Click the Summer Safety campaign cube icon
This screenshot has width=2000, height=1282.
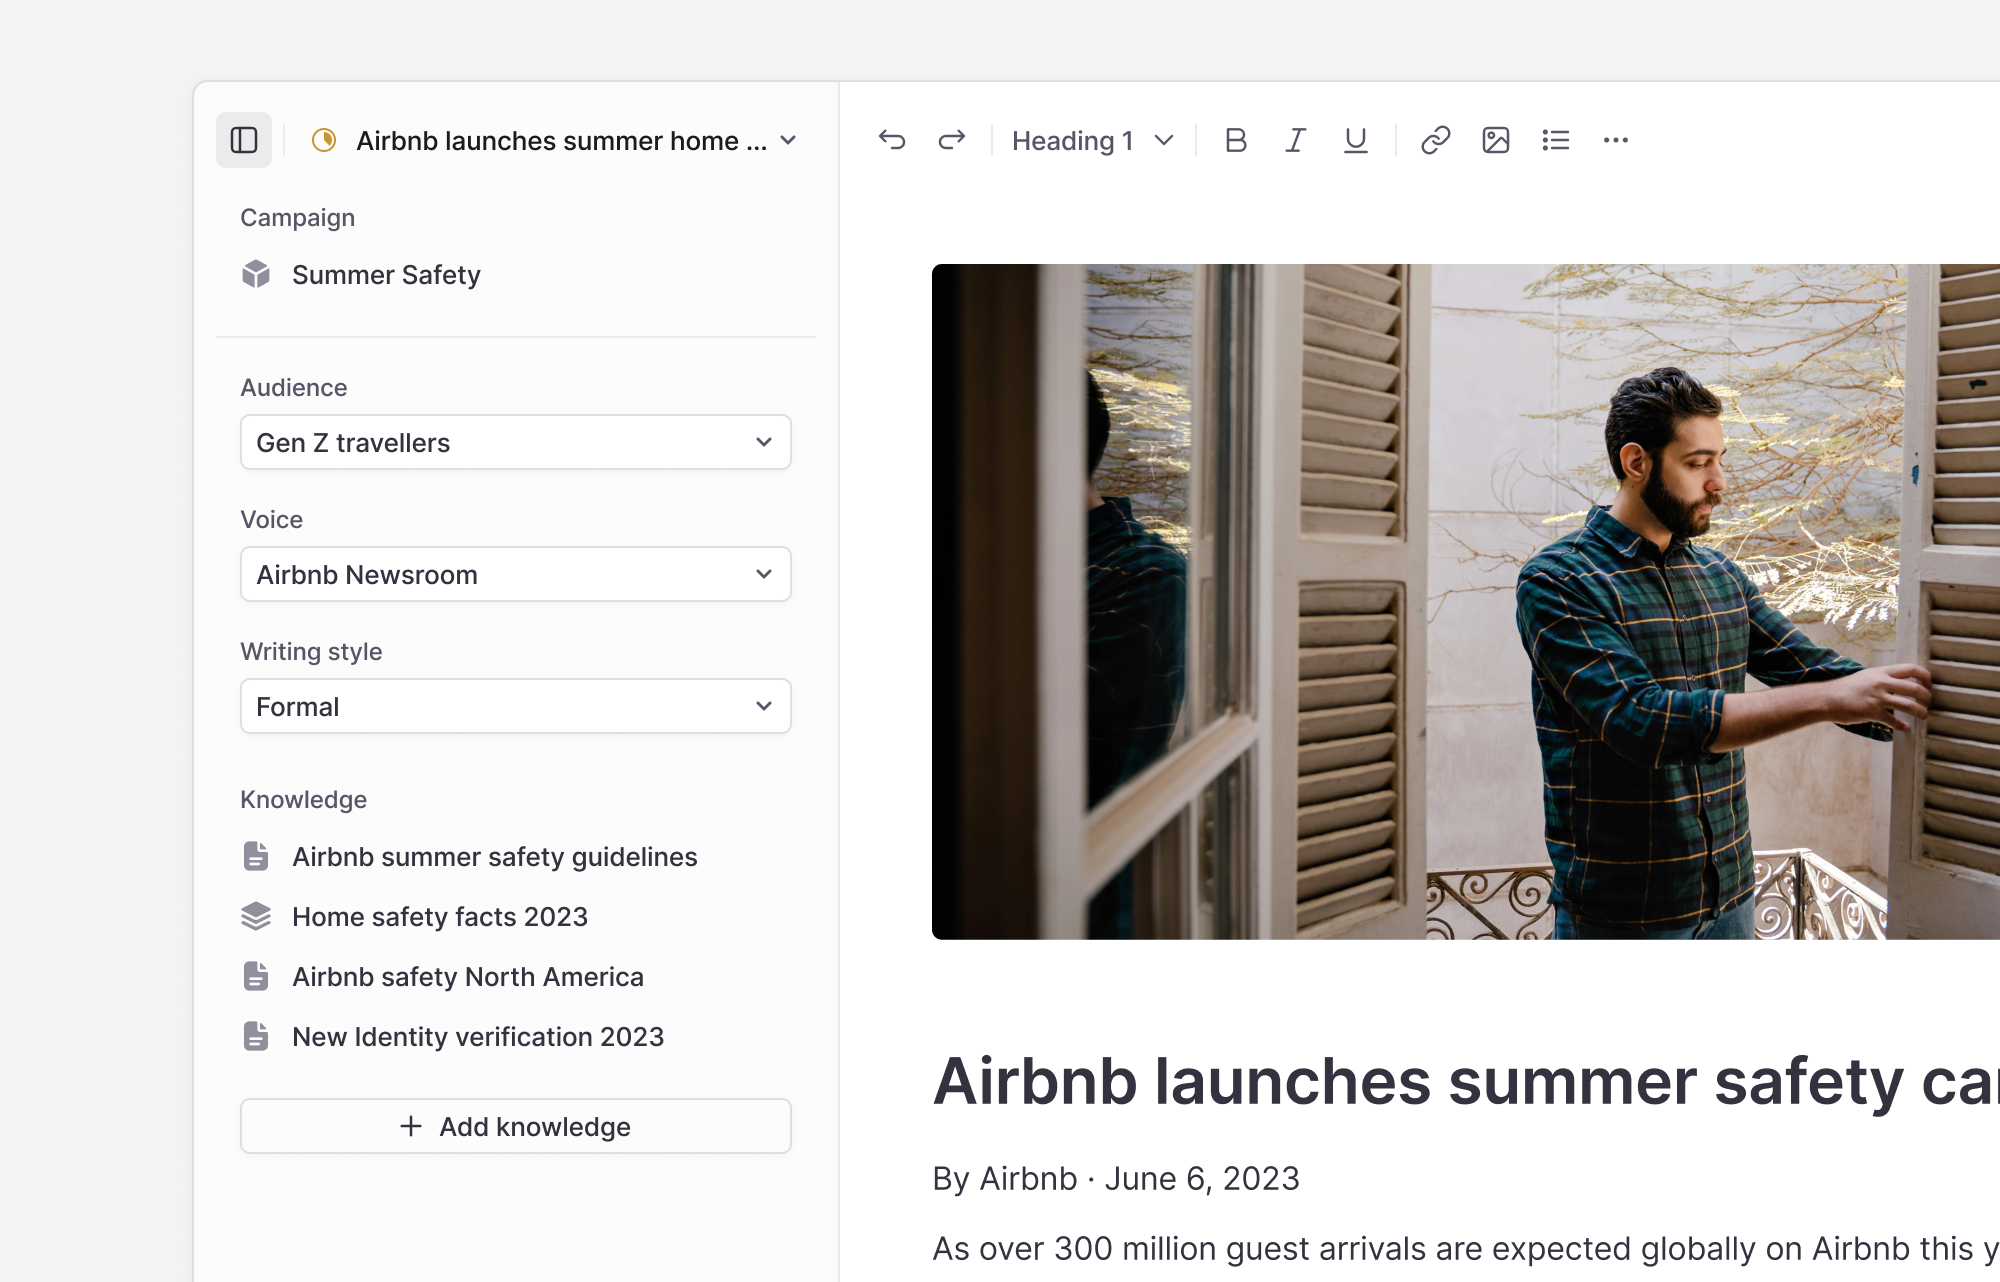coord(256,274)
